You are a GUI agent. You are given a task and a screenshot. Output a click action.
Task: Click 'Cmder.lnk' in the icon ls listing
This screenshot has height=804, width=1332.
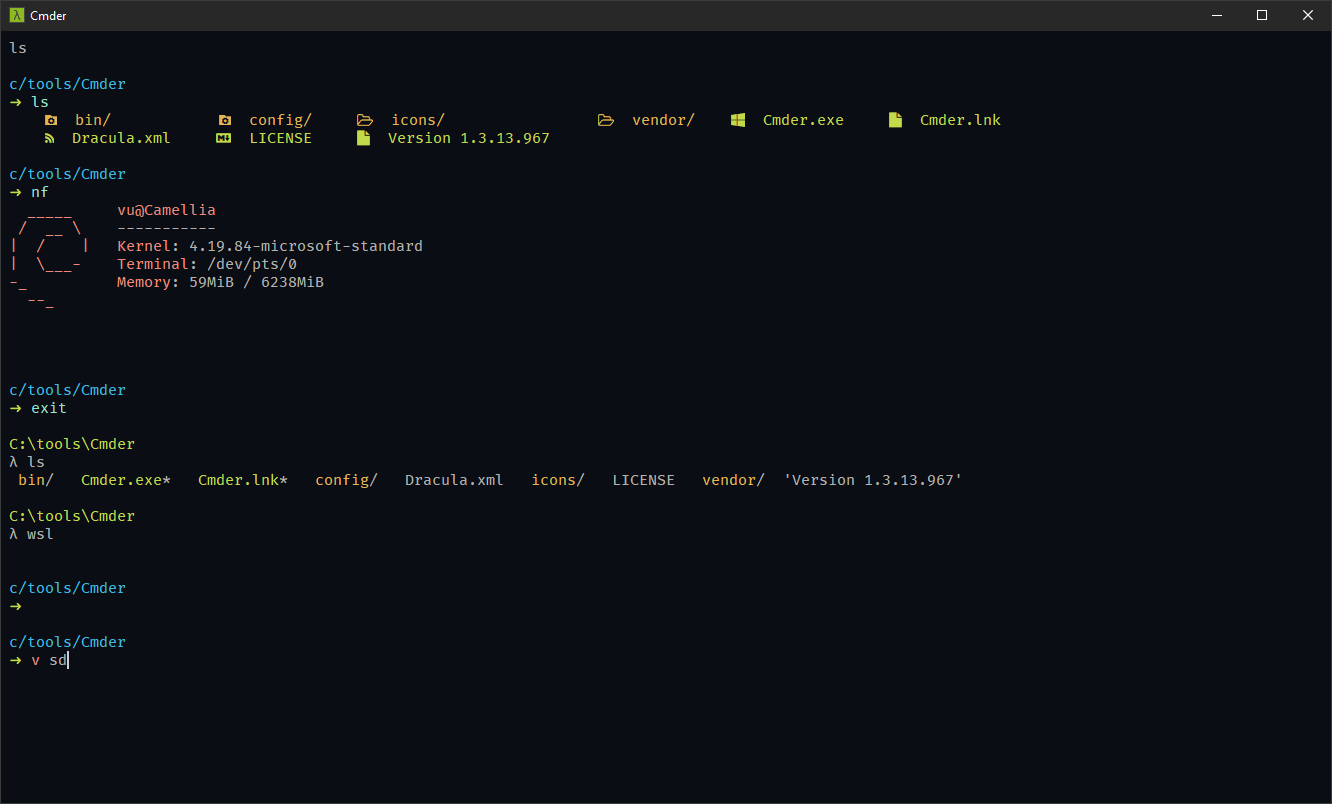960,120
